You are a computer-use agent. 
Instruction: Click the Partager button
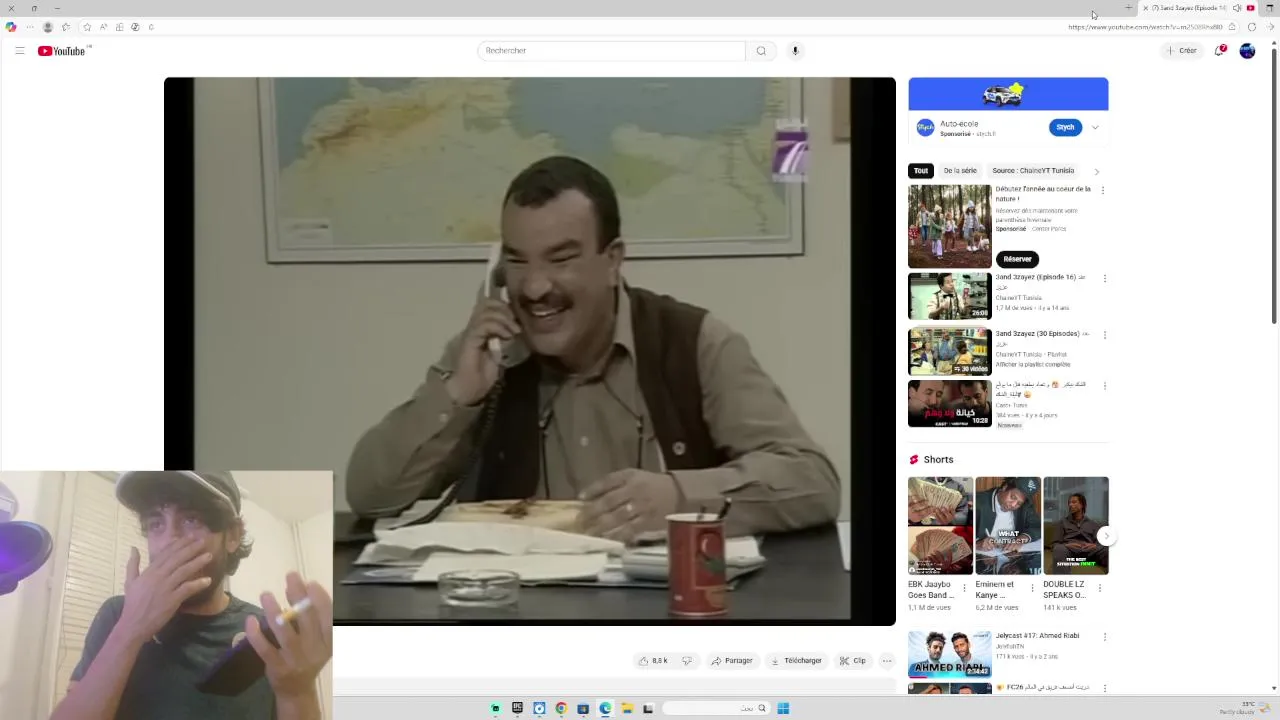[731, 661]
